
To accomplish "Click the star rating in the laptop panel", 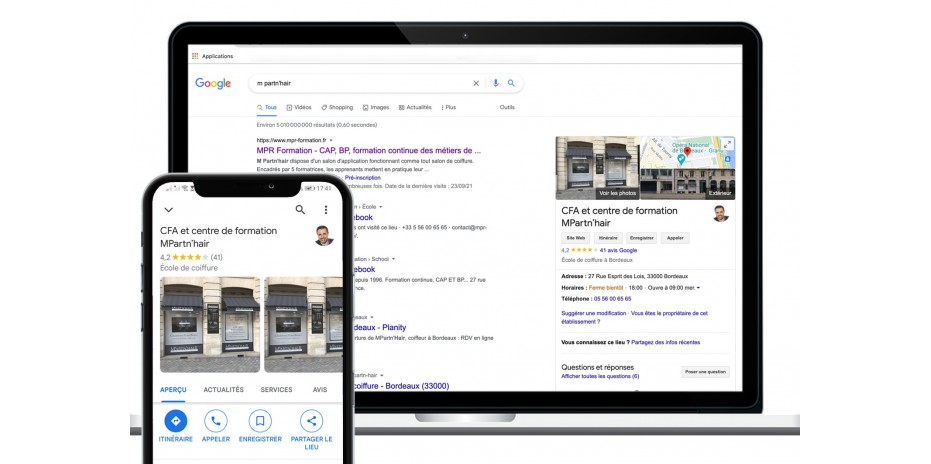I will pos(584,251).
